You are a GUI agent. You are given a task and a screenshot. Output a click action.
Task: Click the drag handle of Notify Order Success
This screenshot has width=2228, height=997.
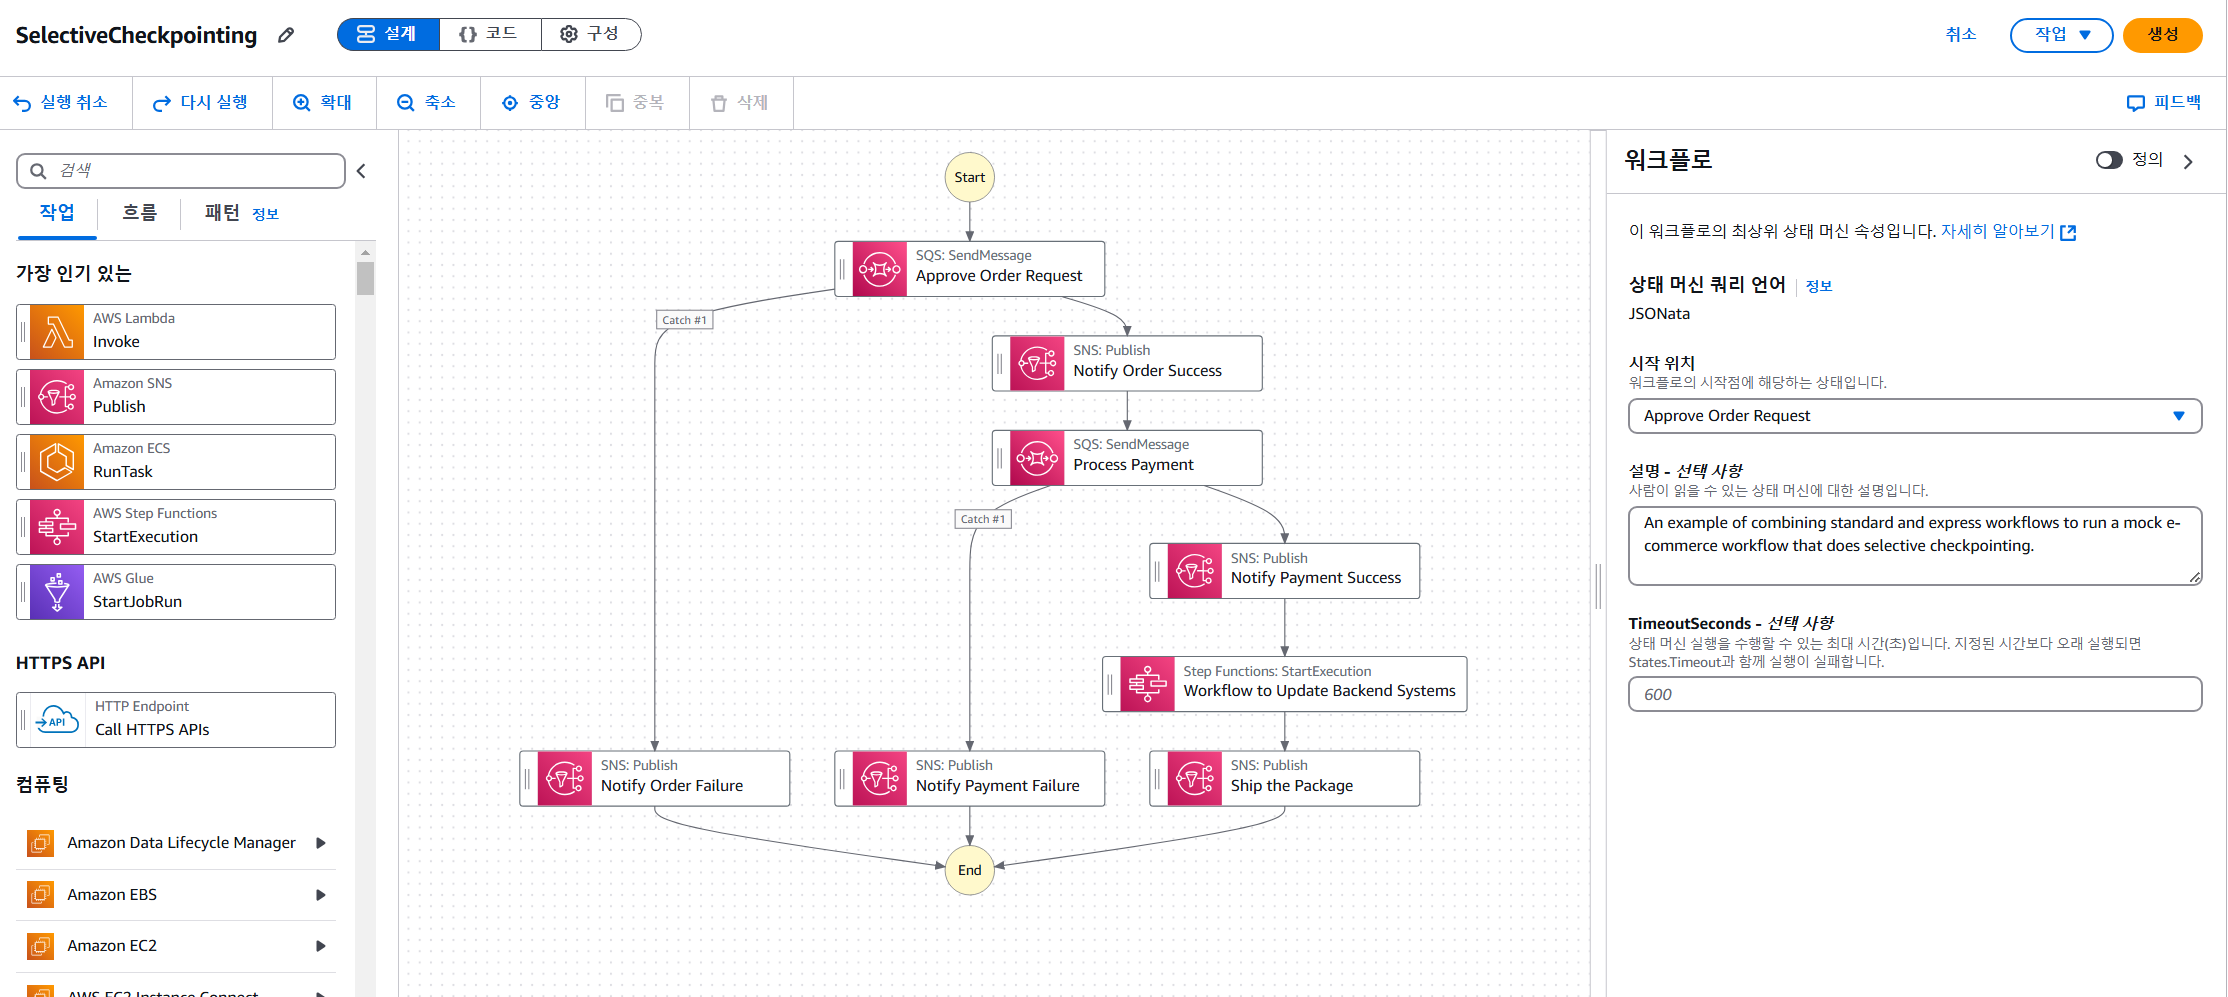point(1000,363)
